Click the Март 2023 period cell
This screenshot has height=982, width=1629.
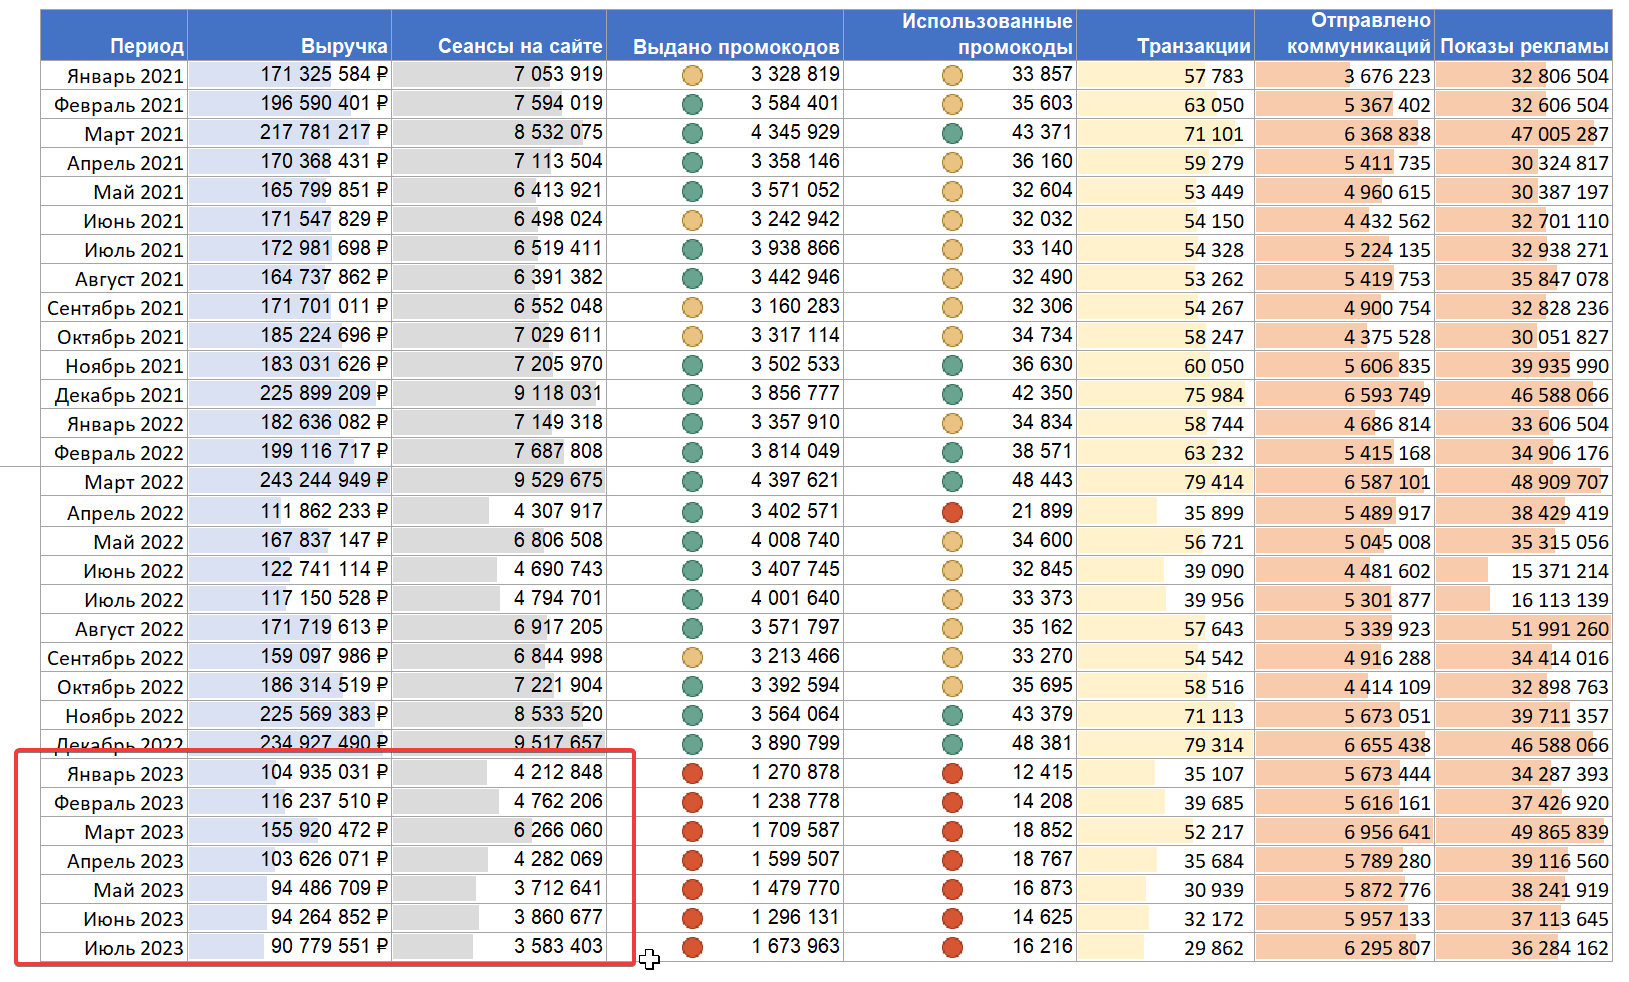(114, 832)
